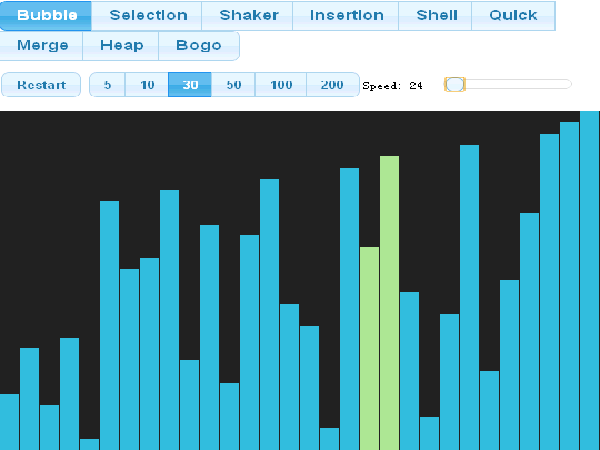Select the Bubble sort algorithm
Screen dimensions: 600x450
coord(47,16)
